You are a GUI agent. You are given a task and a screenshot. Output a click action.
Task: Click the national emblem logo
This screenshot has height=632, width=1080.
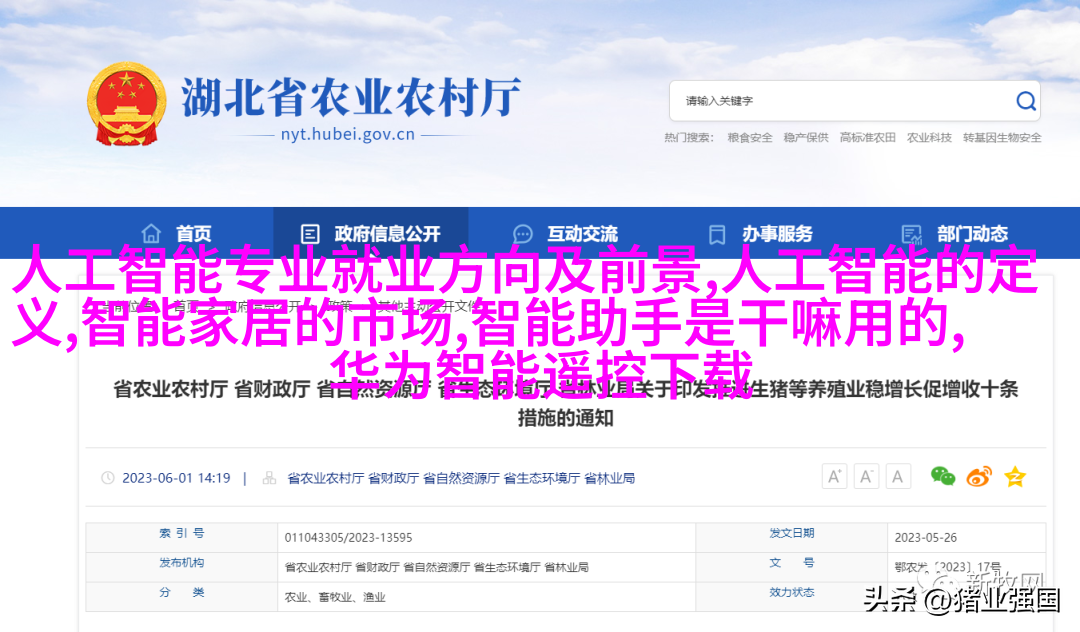pyautogui.click(x=127, y=104)
